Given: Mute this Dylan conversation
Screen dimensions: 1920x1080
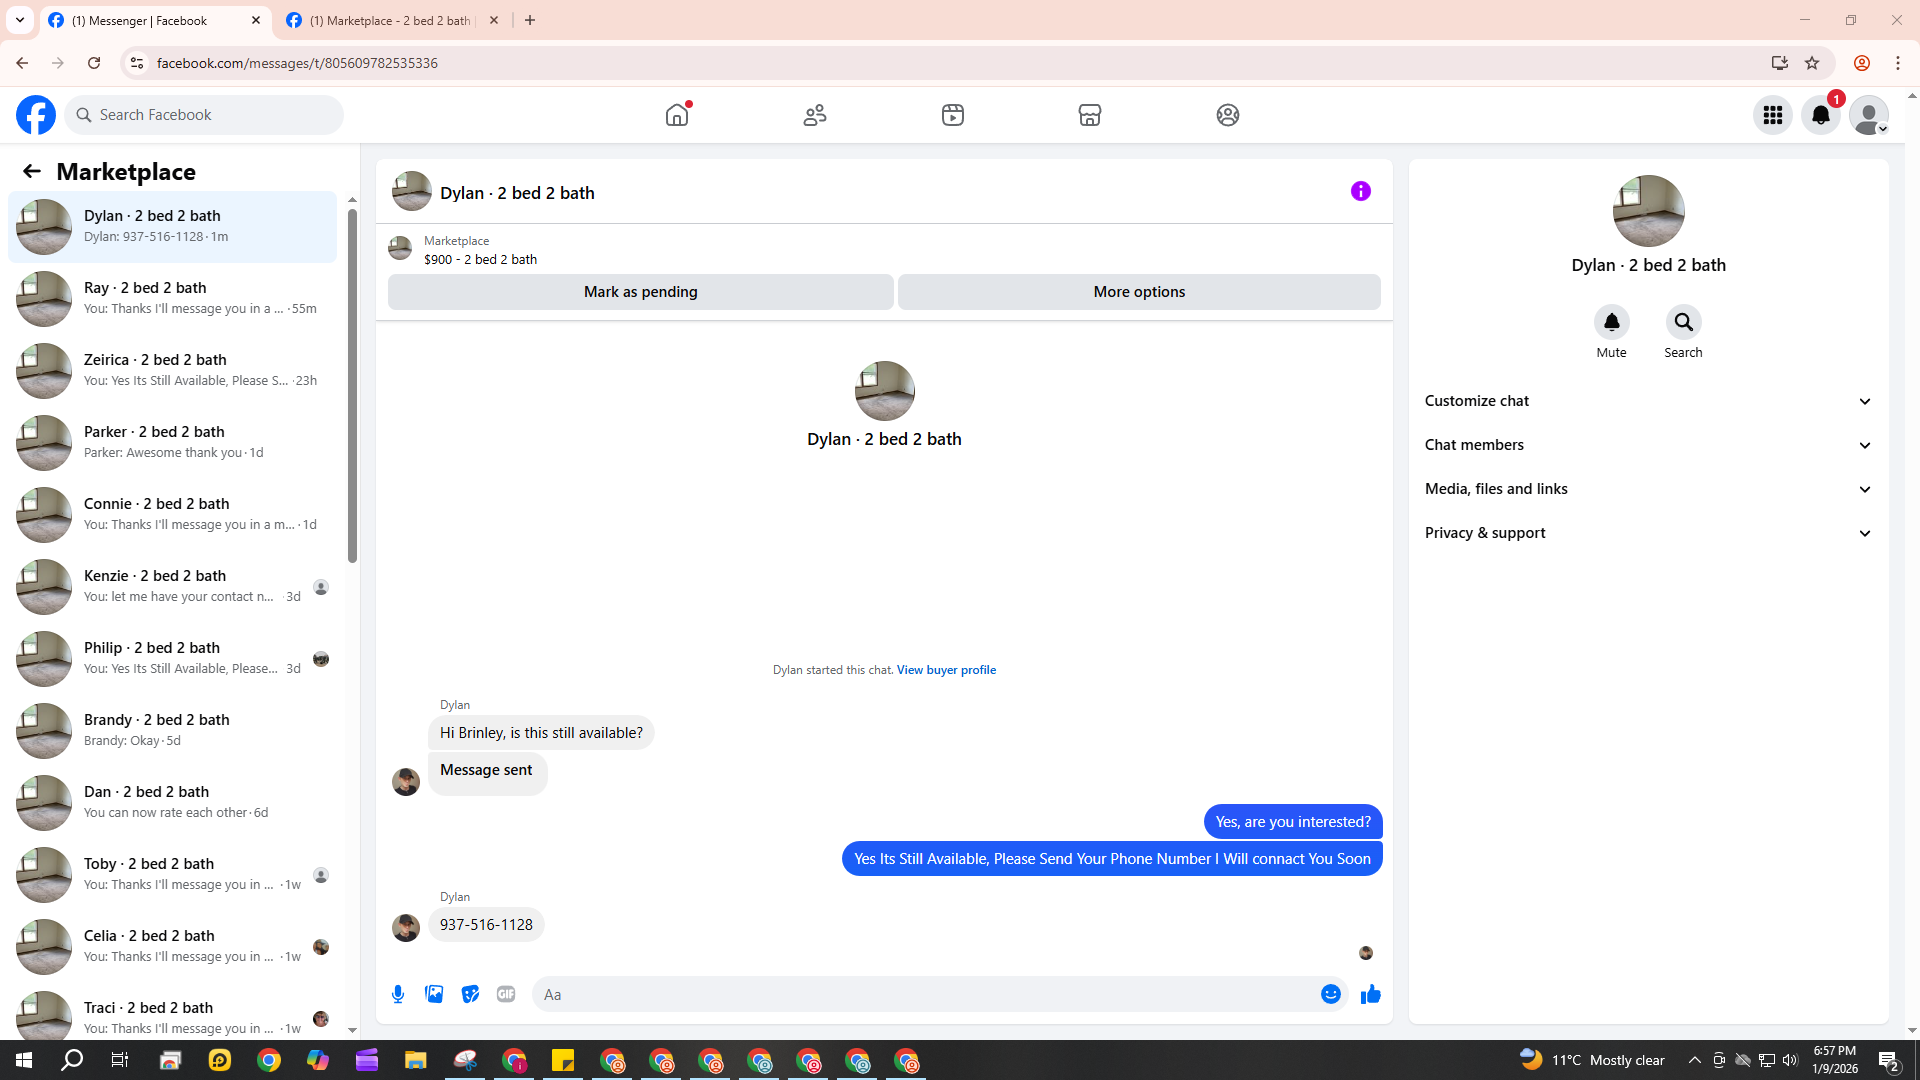Looking at the screenshot, I should [x=1611, y=323].
